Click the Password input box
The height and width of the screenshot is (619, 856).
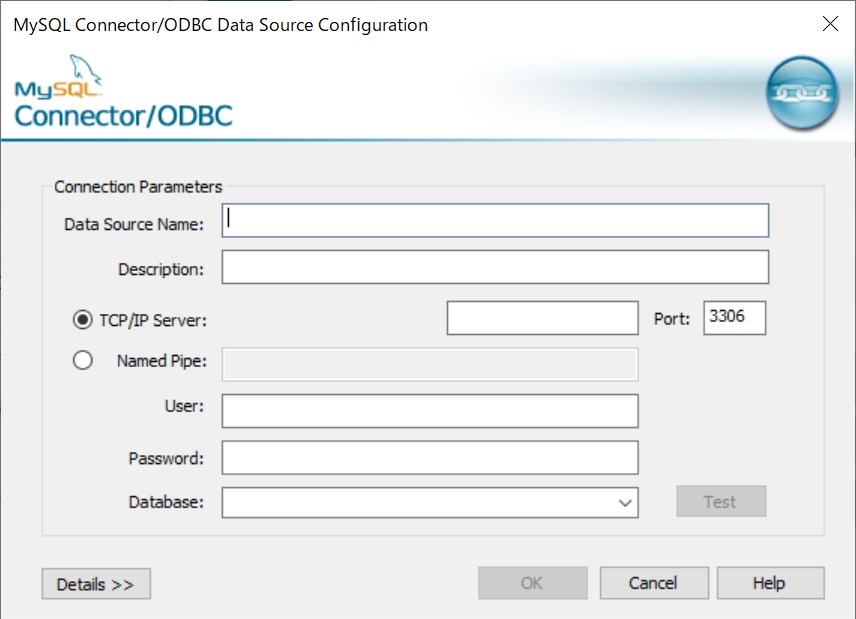pos(429,458)
